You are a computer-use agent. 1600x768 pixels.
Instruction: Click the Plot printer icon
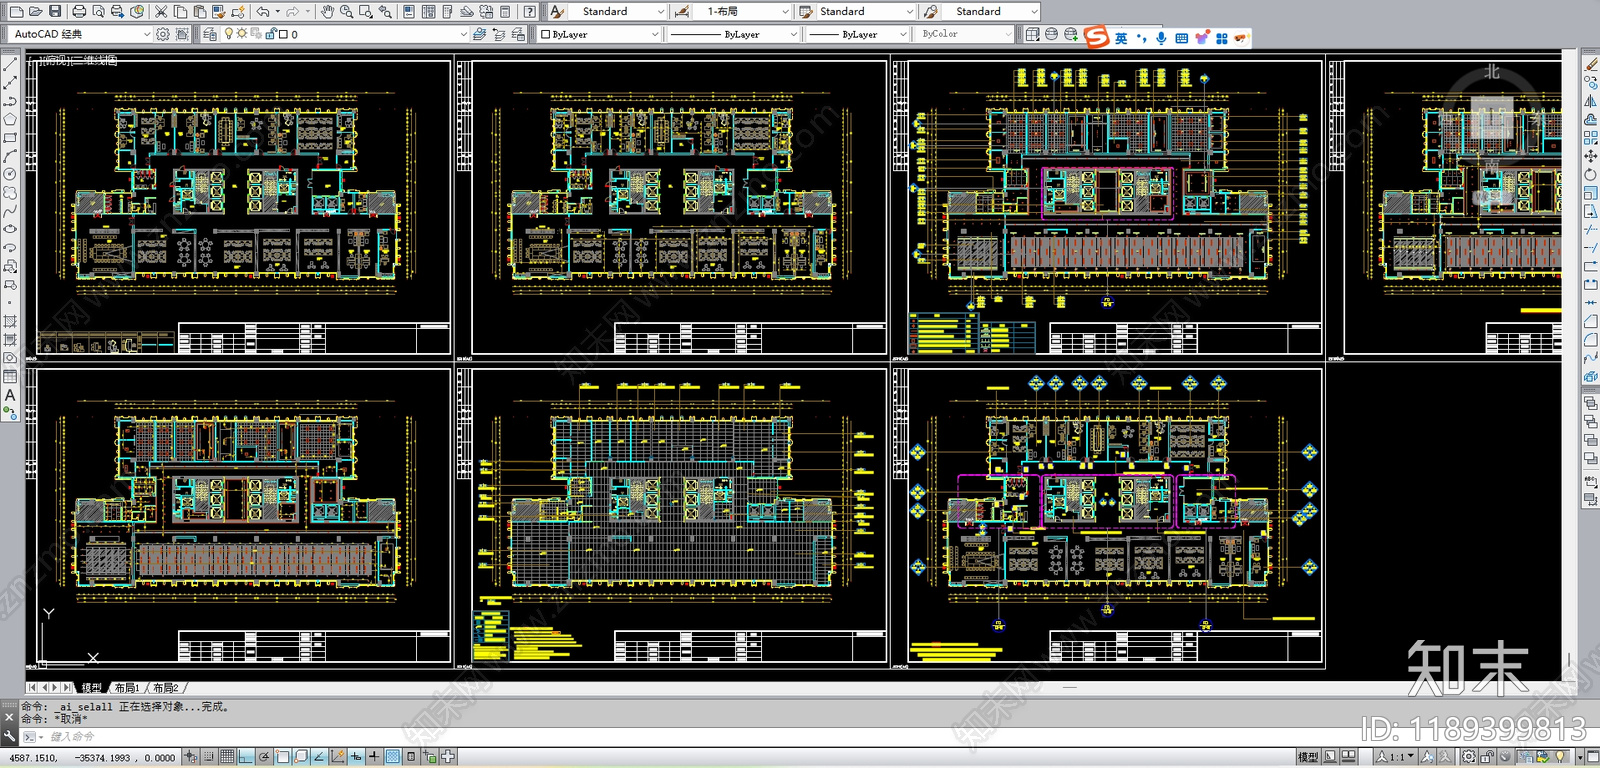(79, 11)
